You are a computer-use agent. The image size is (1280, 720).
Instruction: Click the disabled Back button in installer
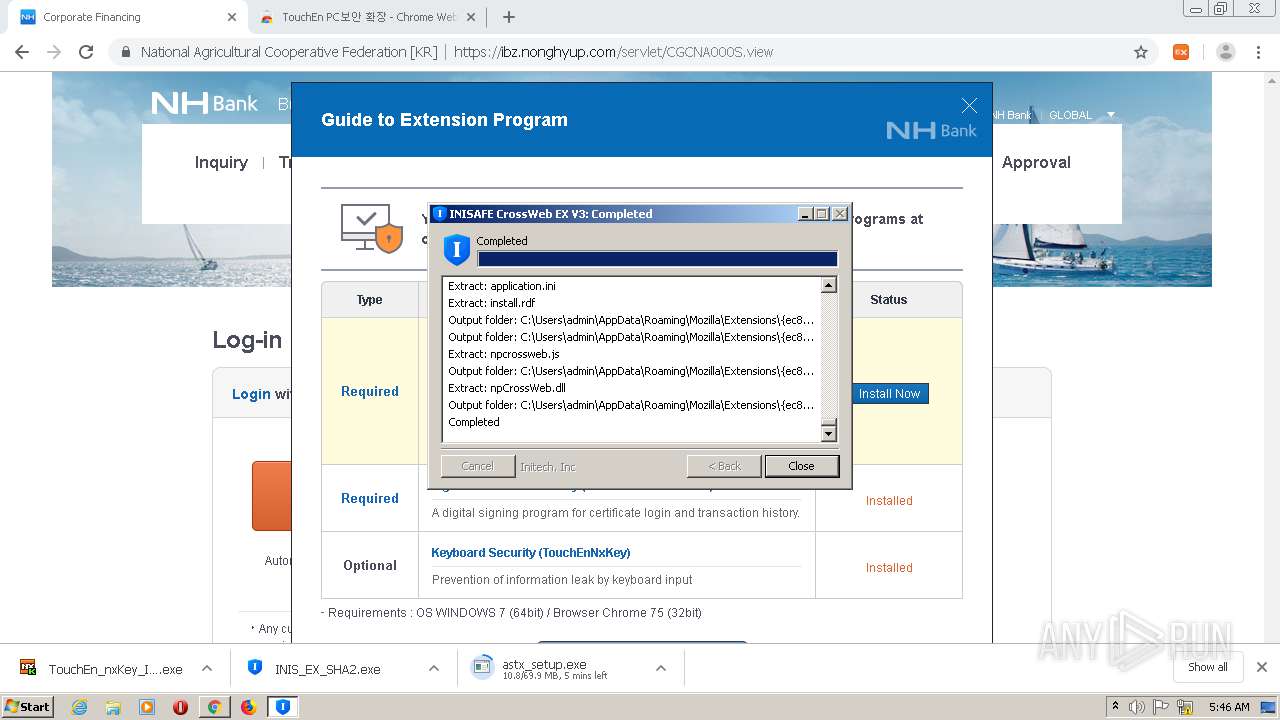point(724,466)
